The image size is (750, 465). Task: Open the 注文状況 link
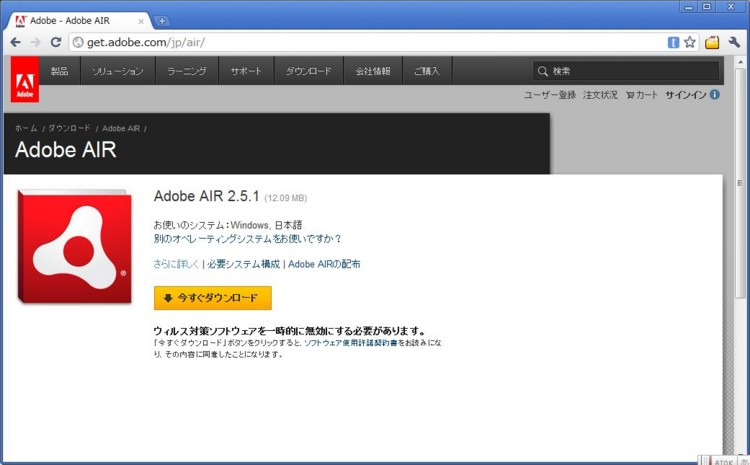click(600, 95)
